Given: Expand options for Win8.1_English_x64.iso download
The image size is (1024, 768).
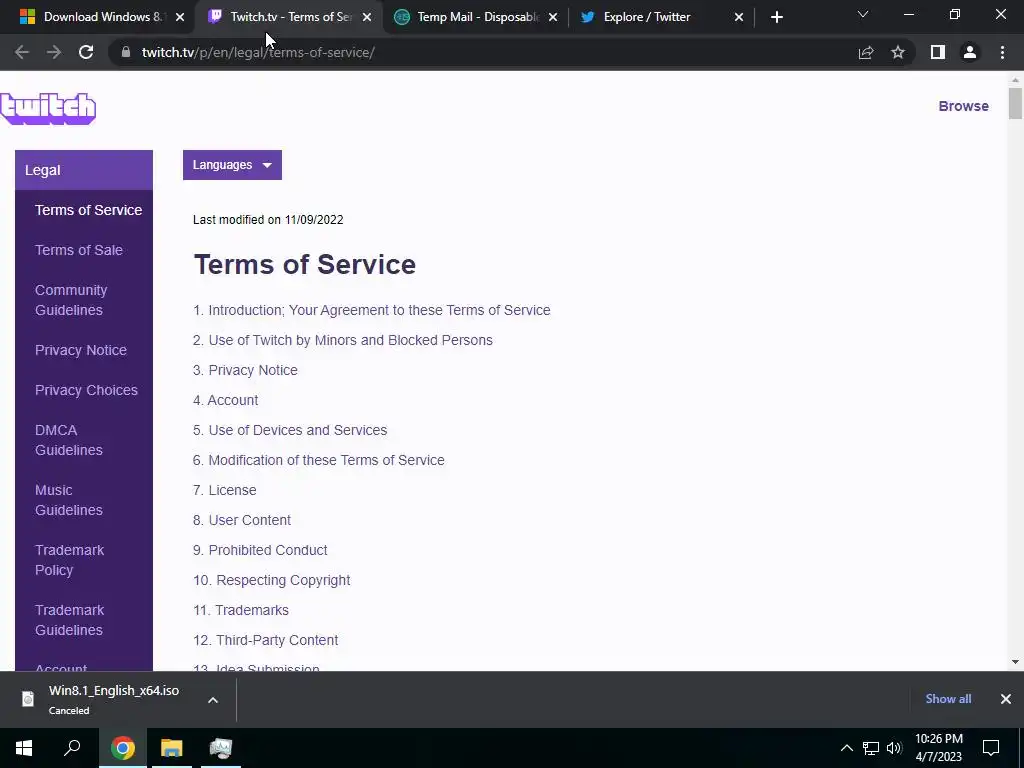Looking at the screenshot, I should [x=213, y=700].
